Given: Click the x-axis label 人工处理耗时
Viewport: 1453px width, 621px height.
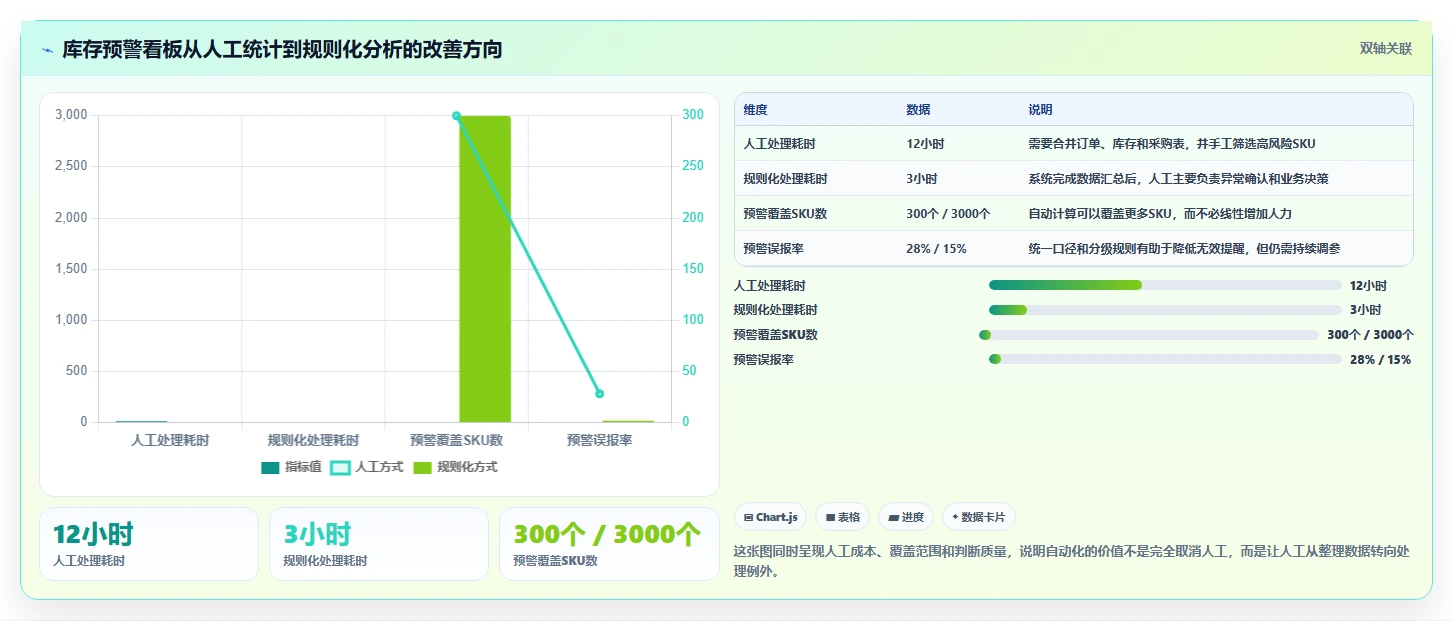Looking at the screenshot, I should pyautogui.click(x=170, y=440).
